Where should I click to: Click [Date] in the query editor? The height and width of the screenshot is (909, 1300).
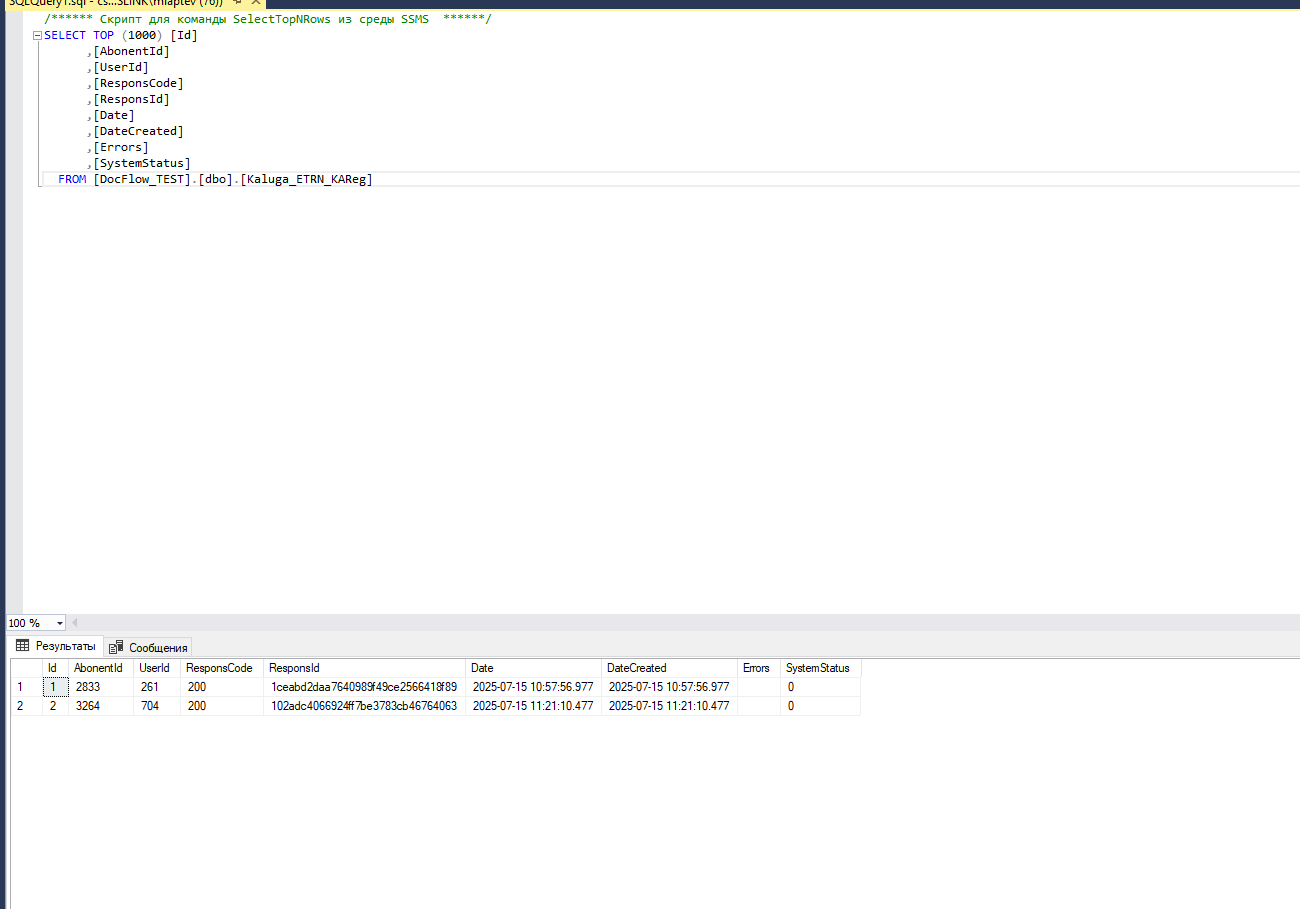[114, 115]
